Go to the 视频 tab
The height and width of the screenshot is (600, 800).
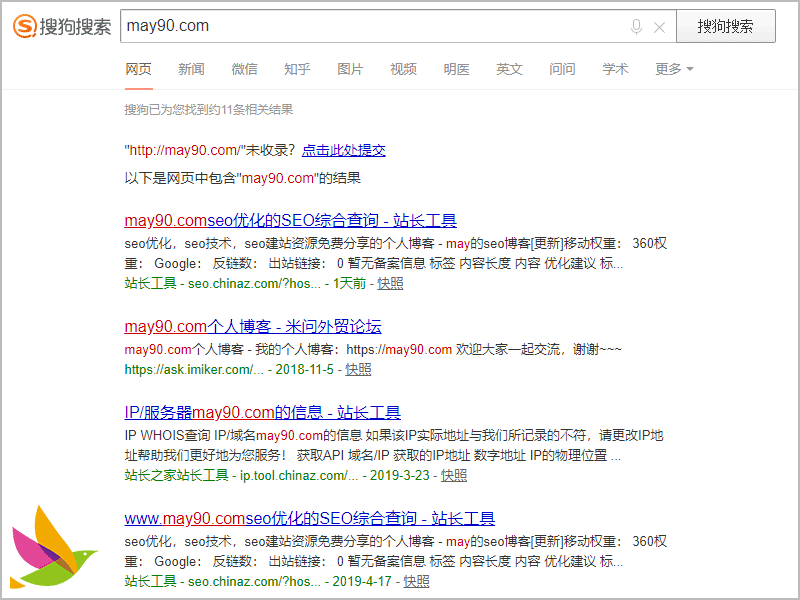click(x=404, y=69)
